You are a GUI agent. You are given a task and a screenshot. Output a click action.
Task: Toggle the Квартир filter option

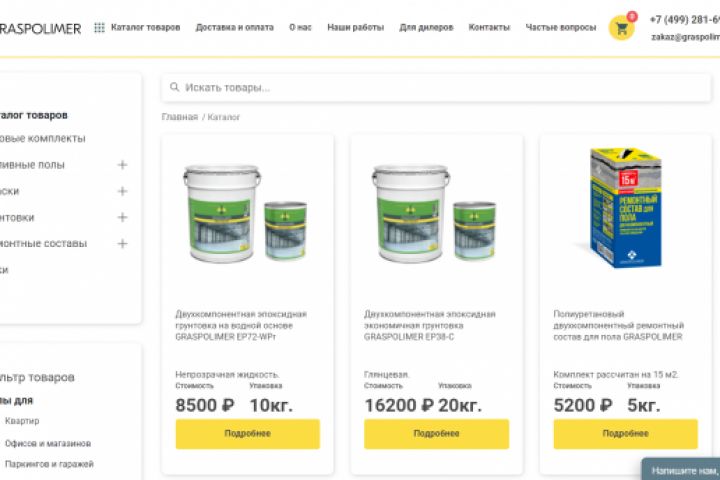click(x=22, y=421)
